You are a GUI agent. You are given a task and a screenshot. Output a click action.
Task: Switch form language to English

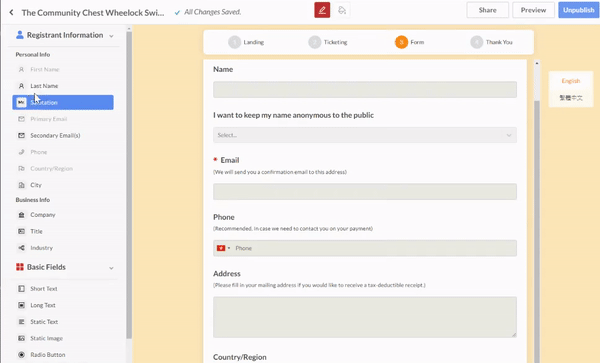(571, 81)
